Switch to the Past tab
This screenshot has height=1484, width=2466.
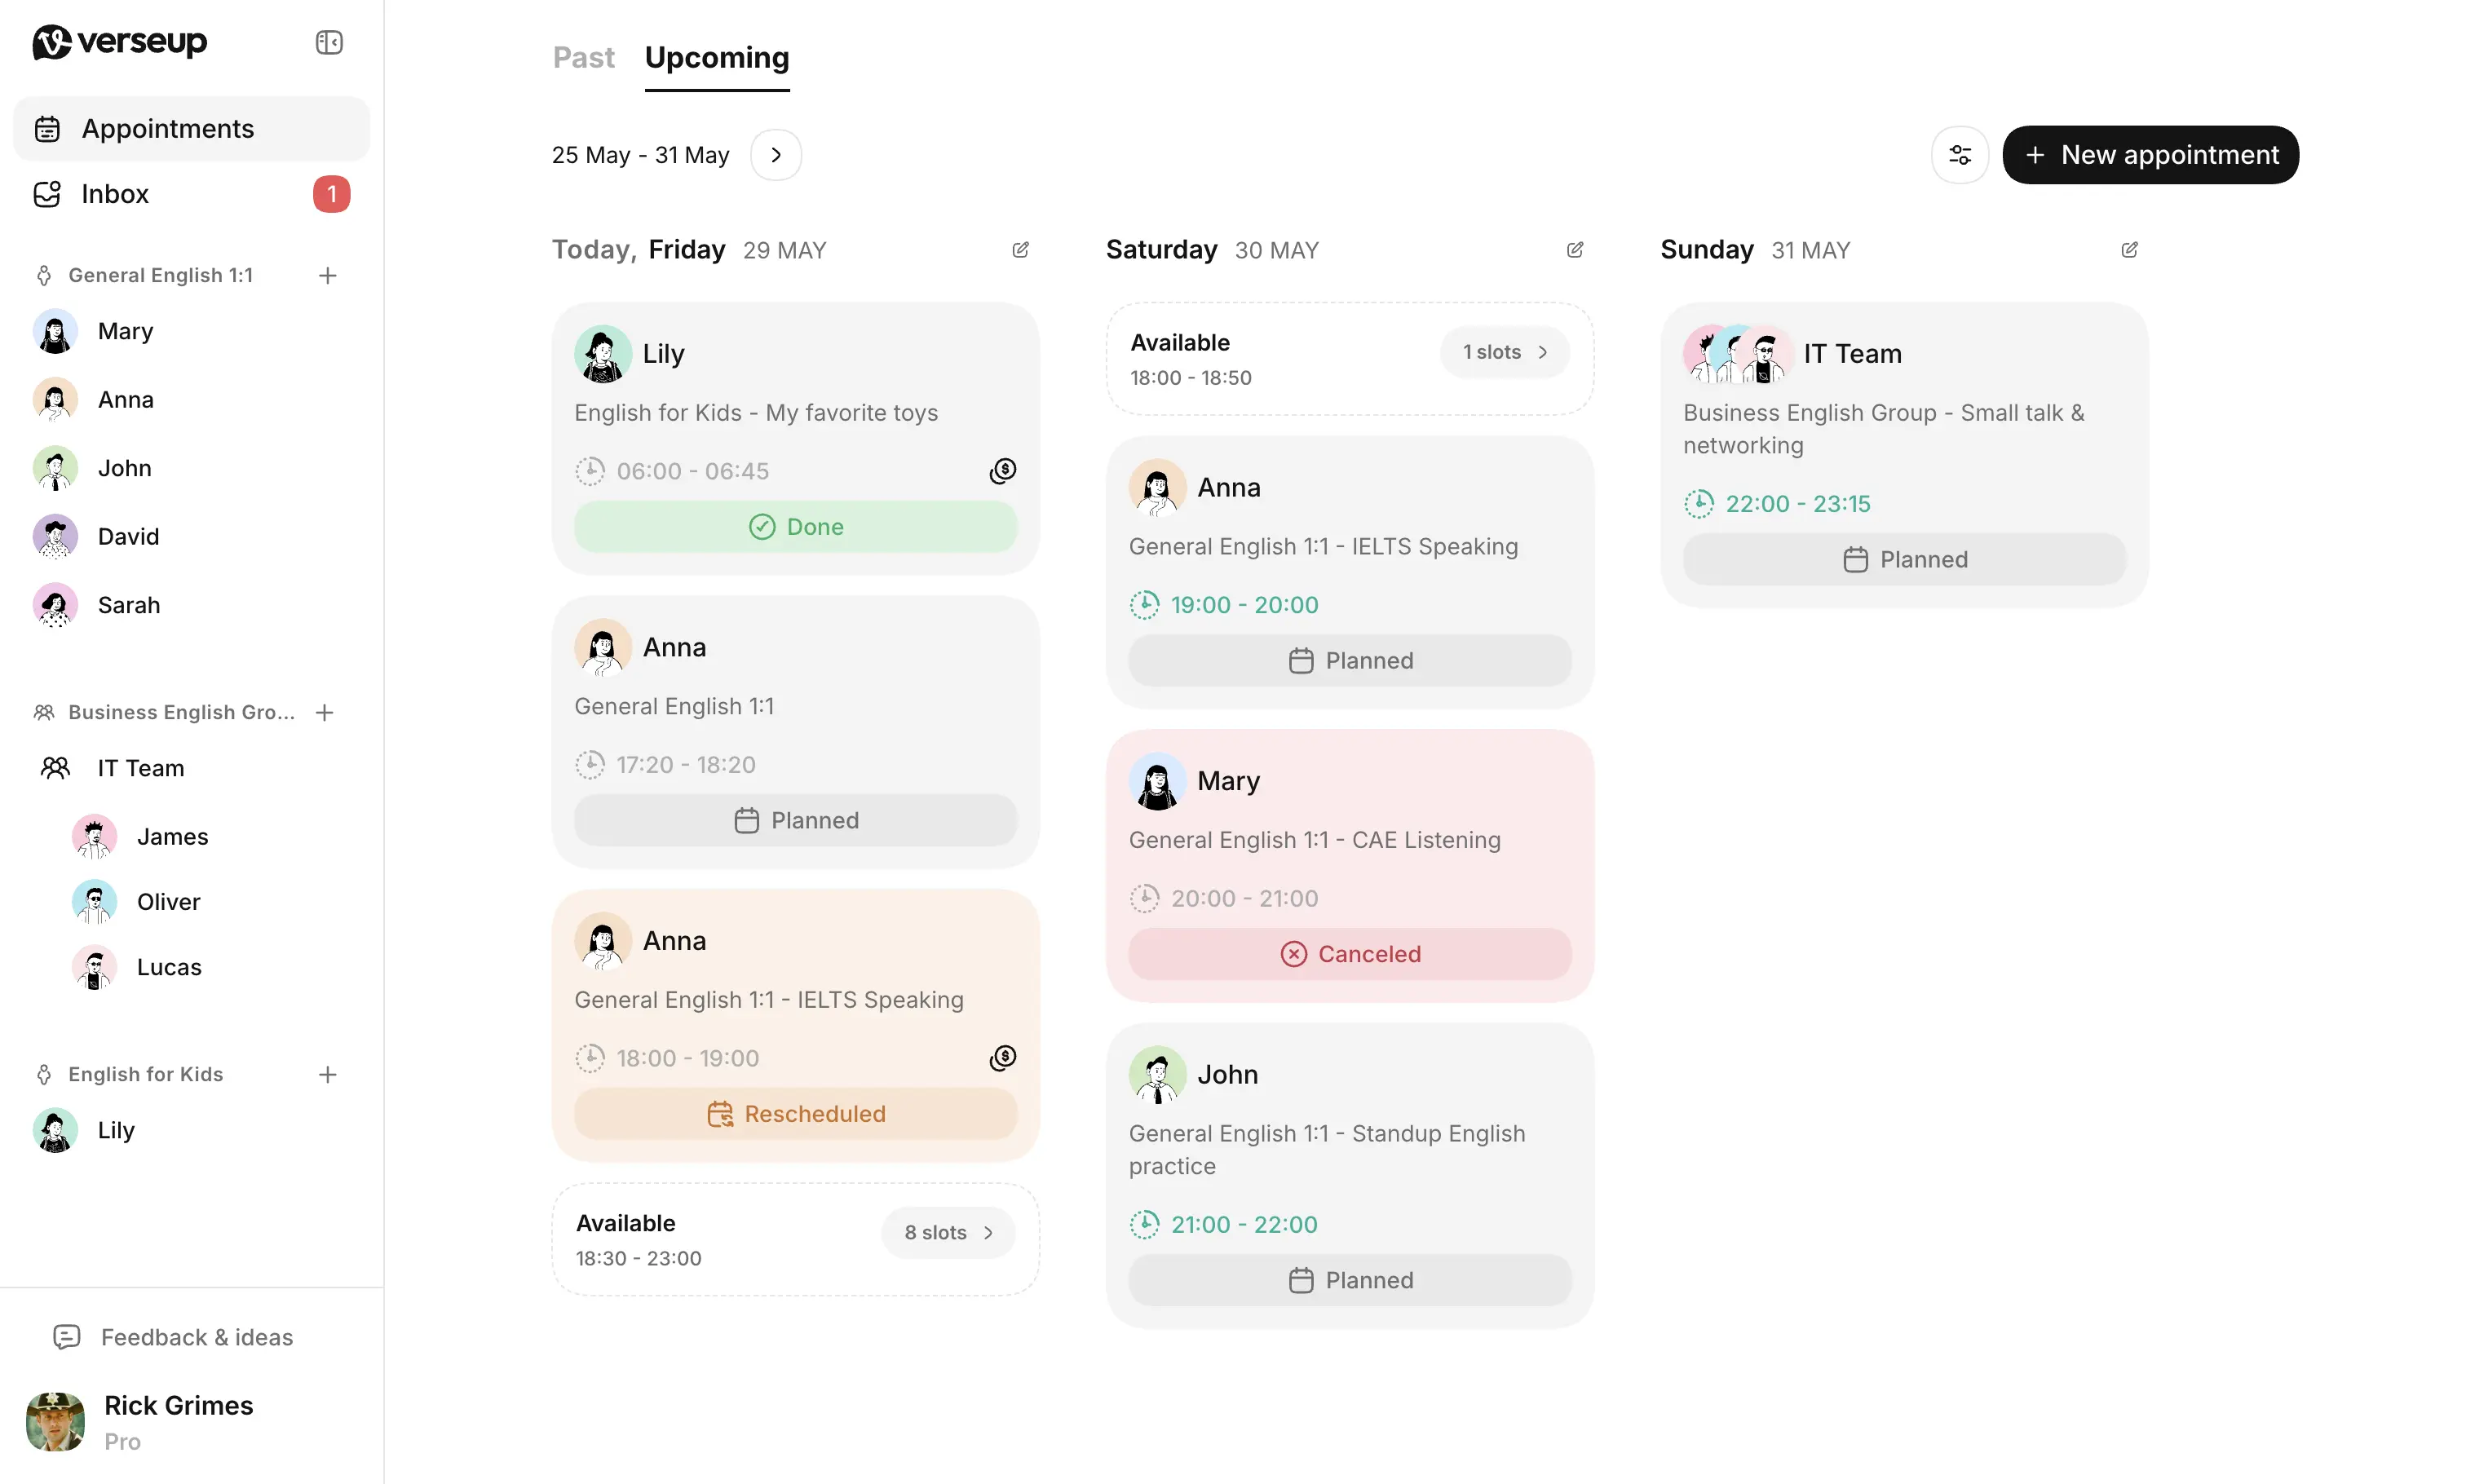(x=583, y=58)
